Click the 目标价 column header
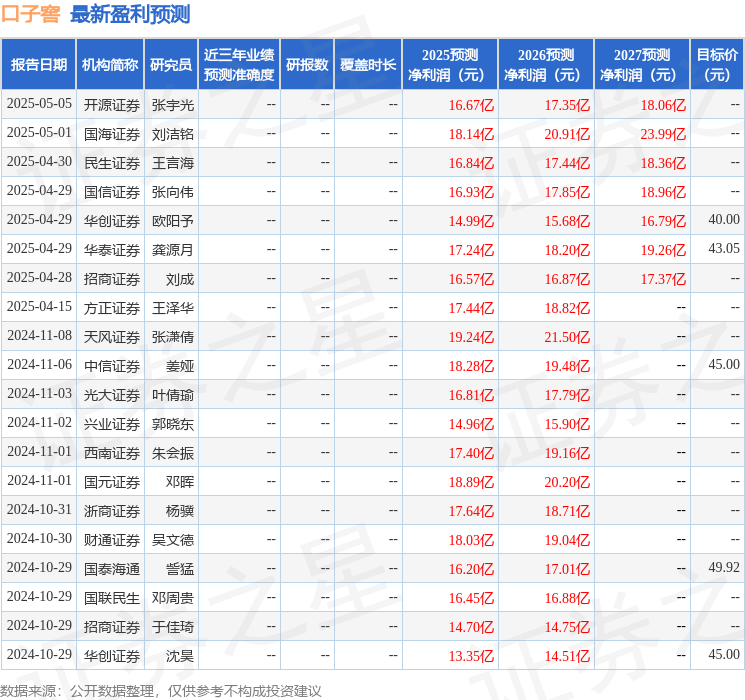The width and height of the screenshot is (745, 700). (x=717, y=65)
